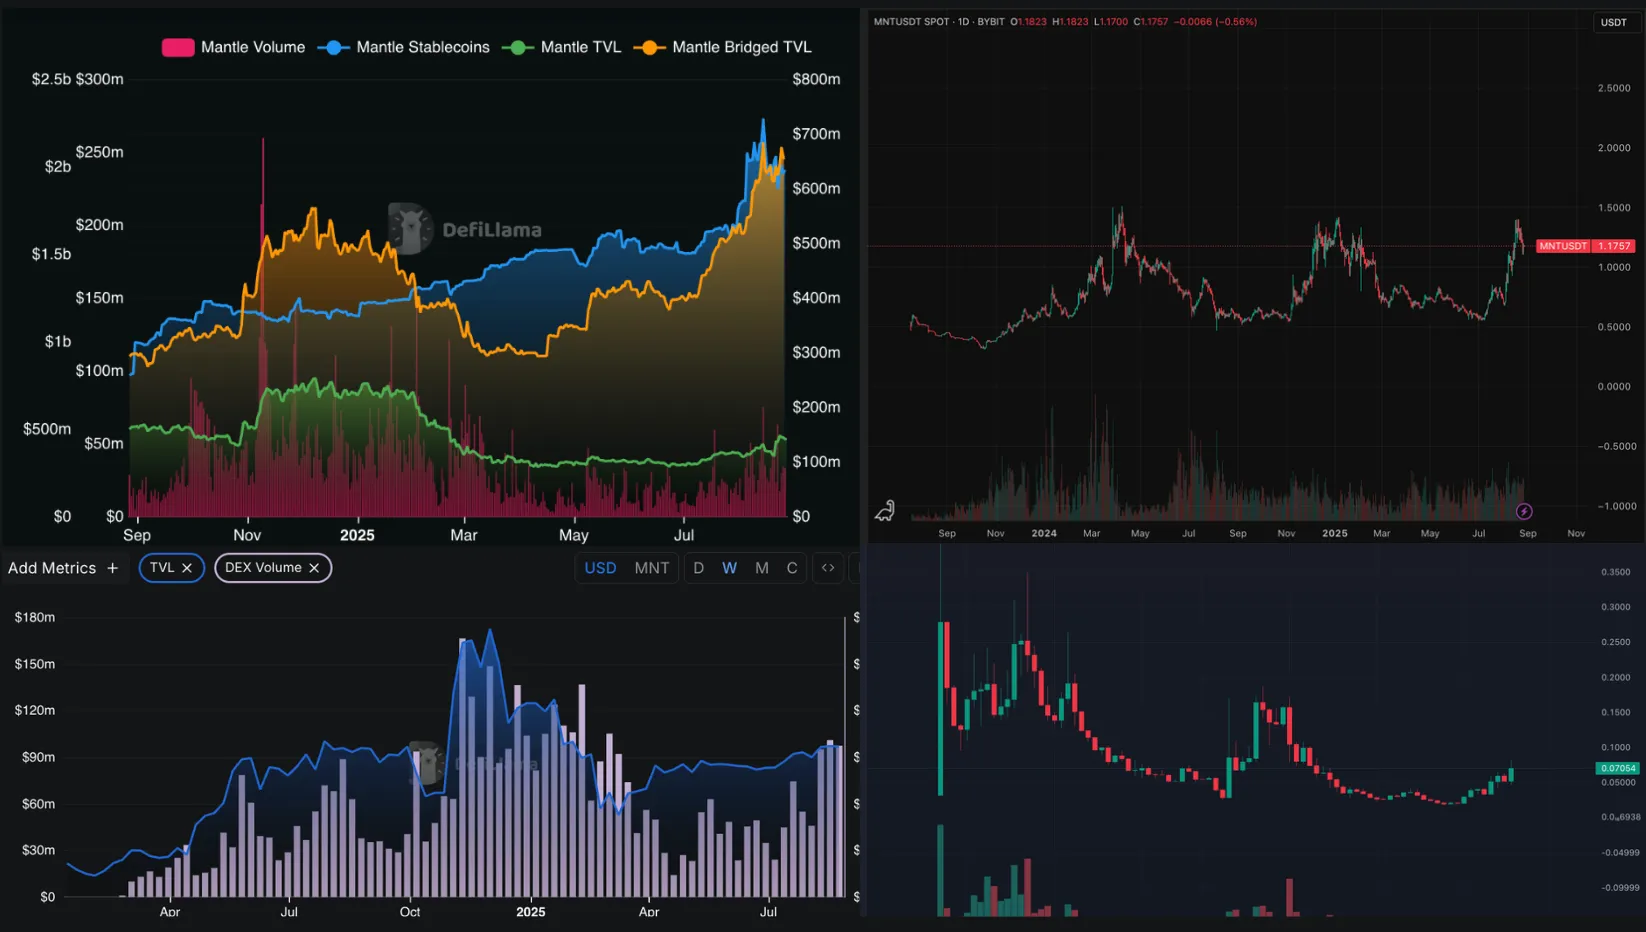1646x932 pixels.
Task: Click the DefiLlama watermark logo
Action: 410,229
